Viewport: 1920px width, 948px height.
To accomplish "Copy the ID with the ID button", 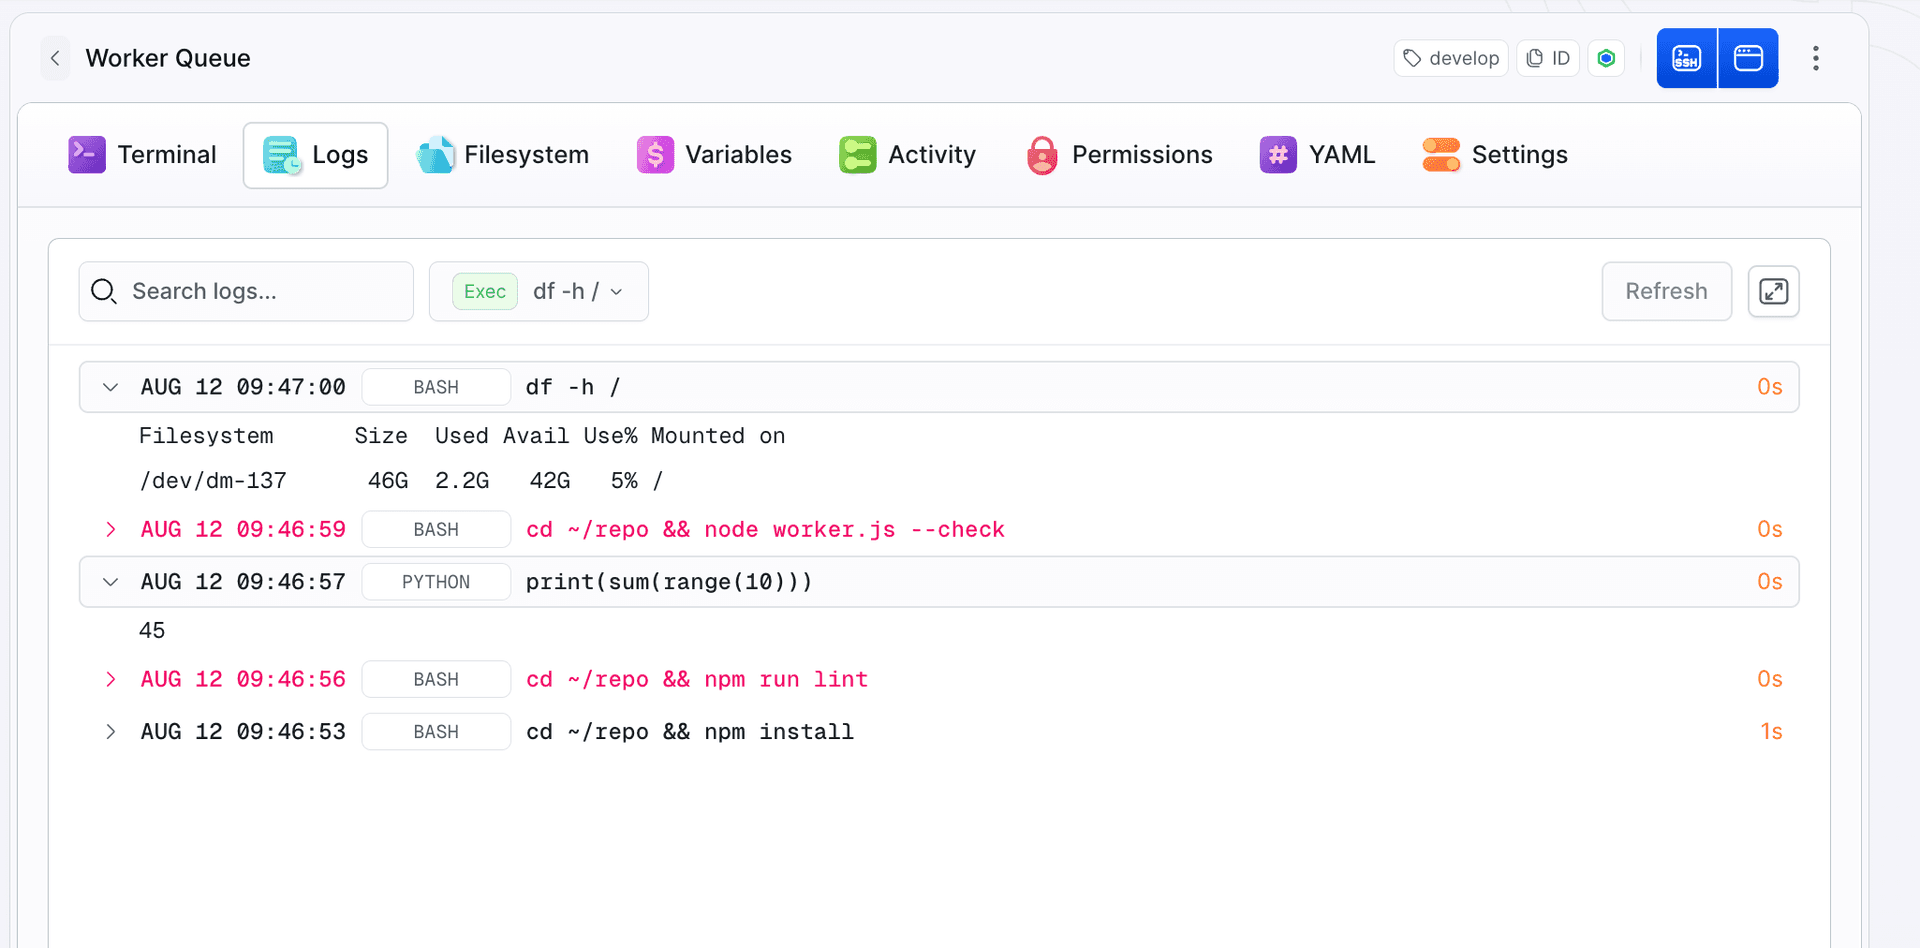I will tap(1548, 58).
